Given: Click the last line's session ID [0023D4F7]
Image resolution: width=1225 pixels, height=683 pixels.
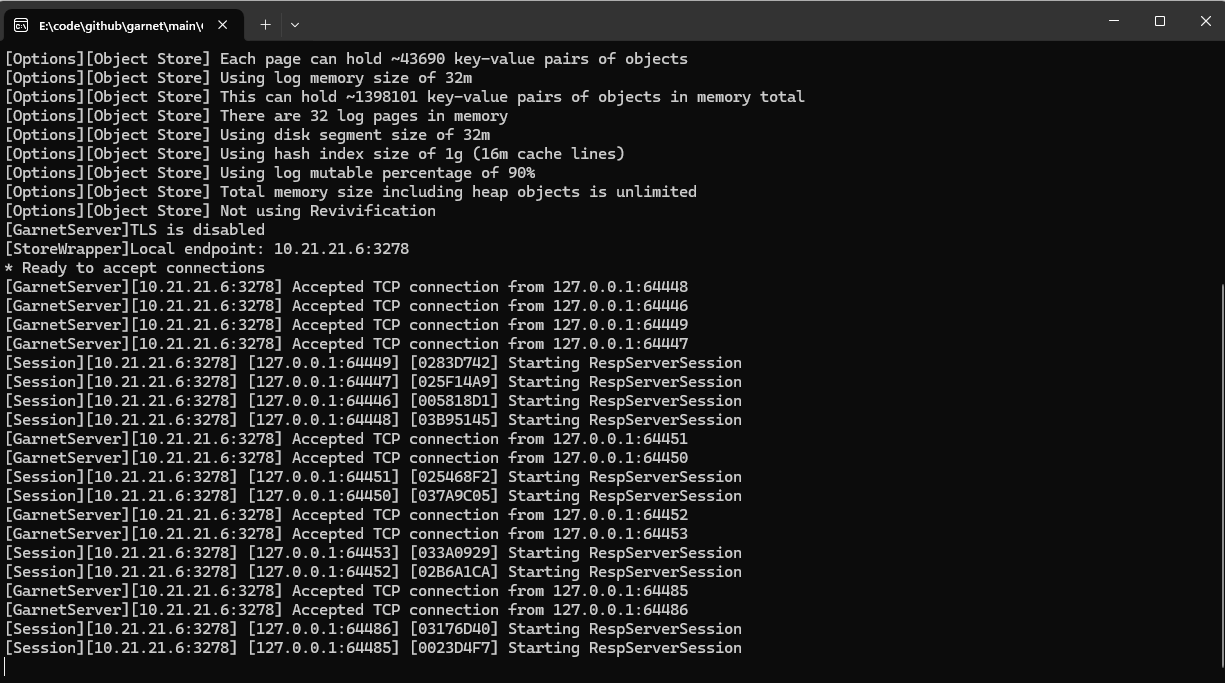Looking at the screenshot, I should tap(454, 648).
